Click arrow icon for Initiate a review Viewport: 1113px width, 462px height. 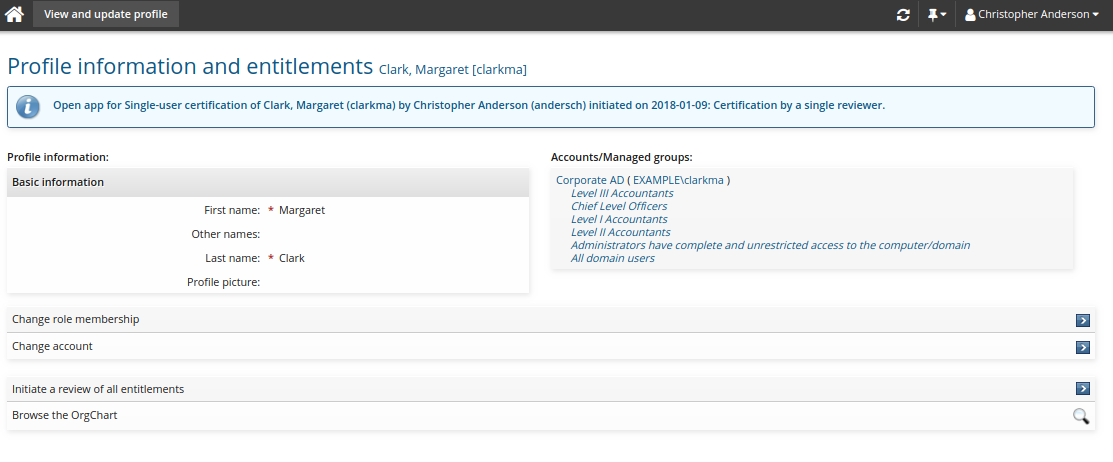(1082, 389)
